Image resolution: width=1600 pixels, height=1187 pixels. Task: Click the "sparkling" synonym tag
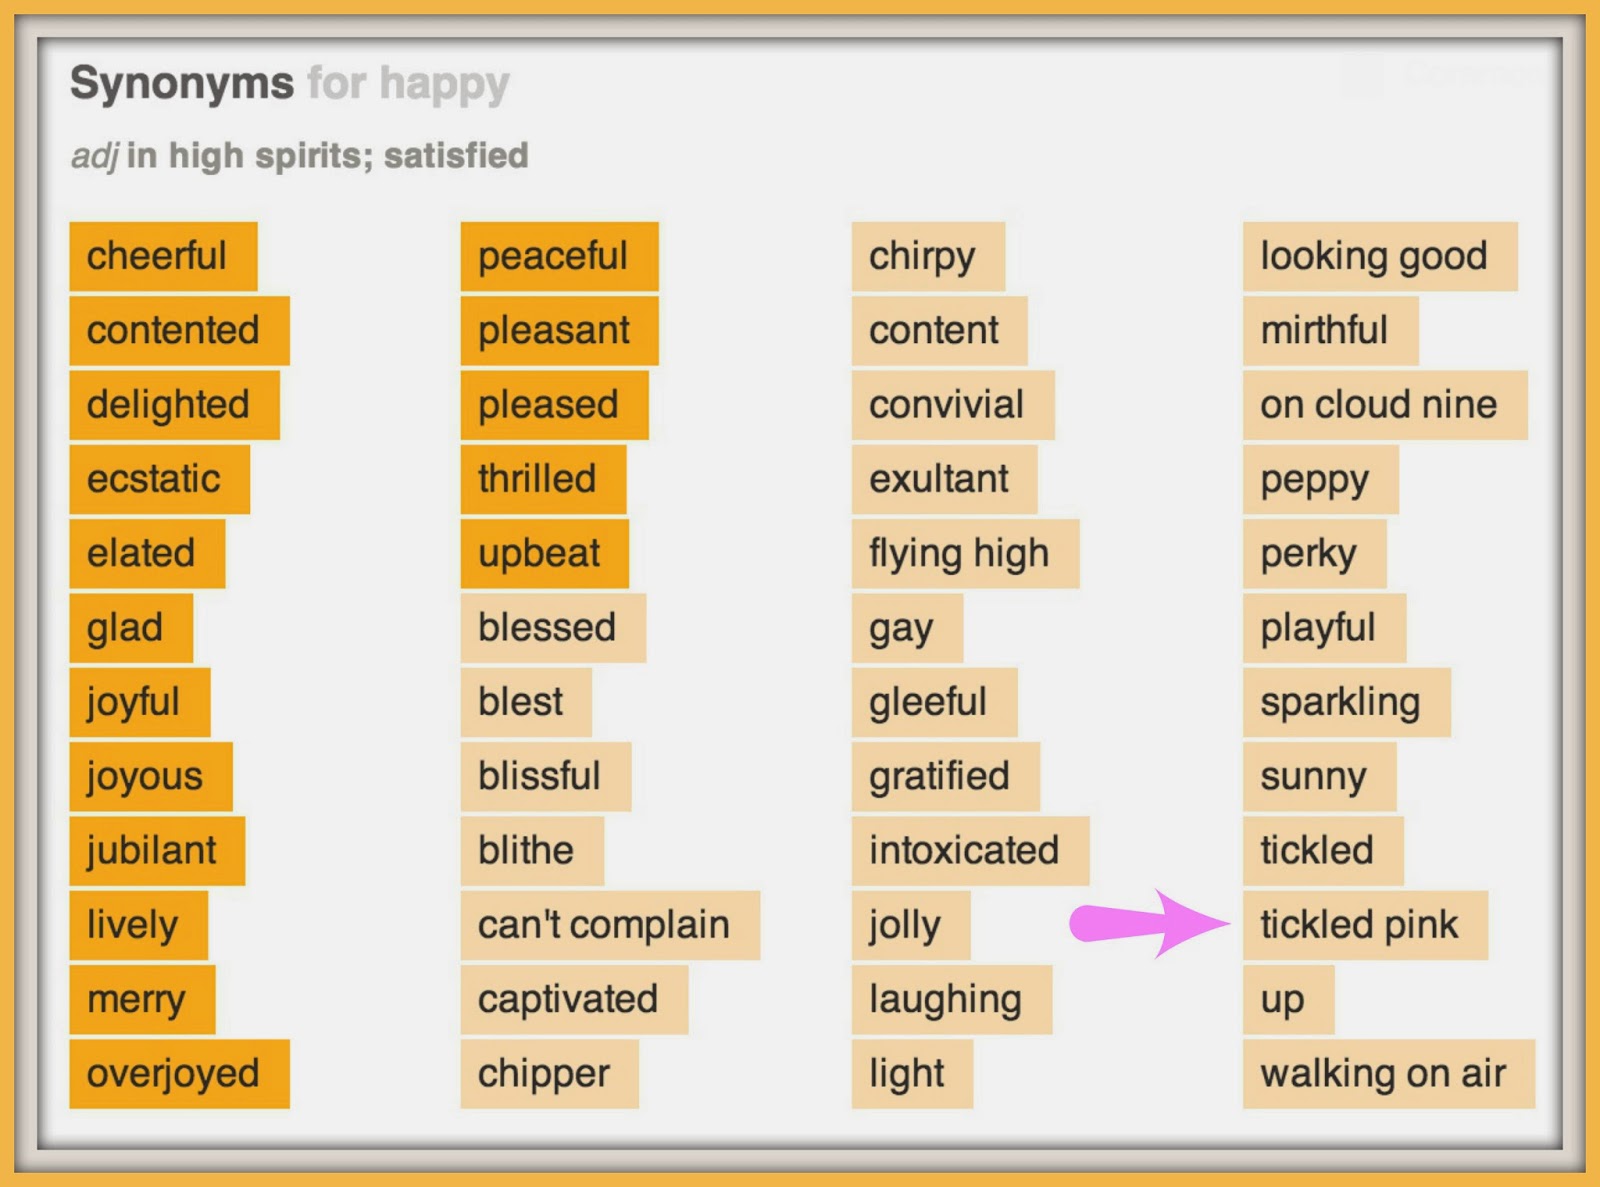tap(1346, 702)
